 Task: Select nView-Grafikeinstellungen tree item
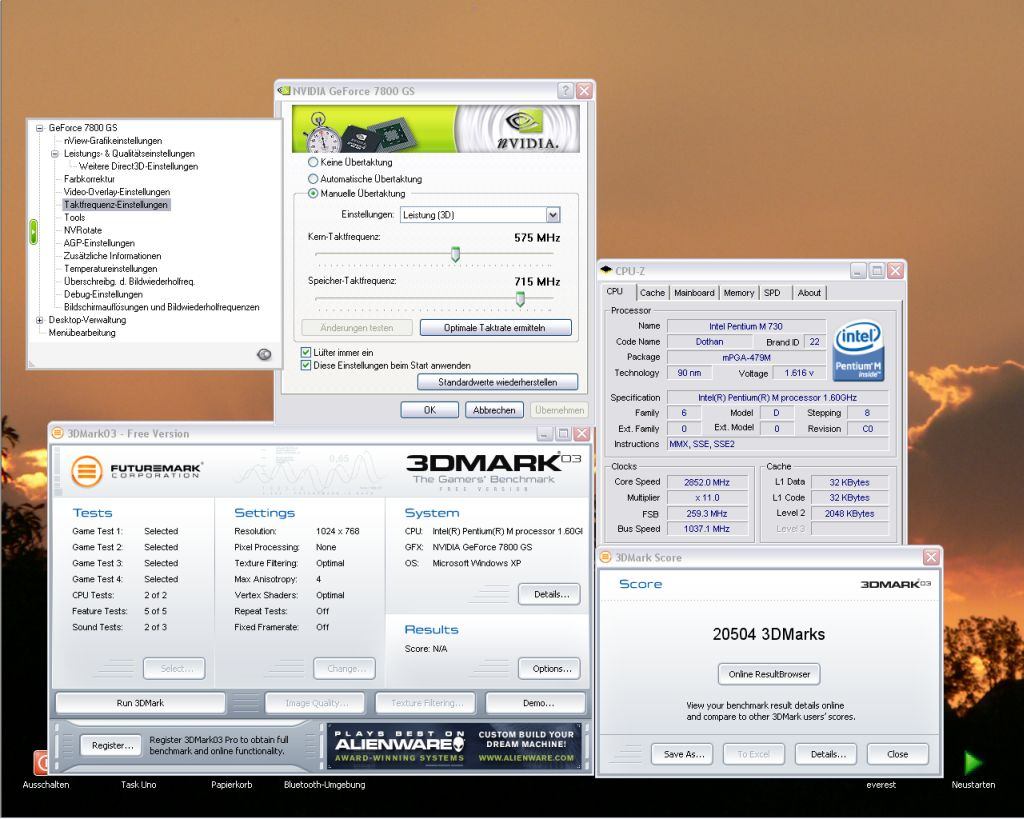pos(113,141)
